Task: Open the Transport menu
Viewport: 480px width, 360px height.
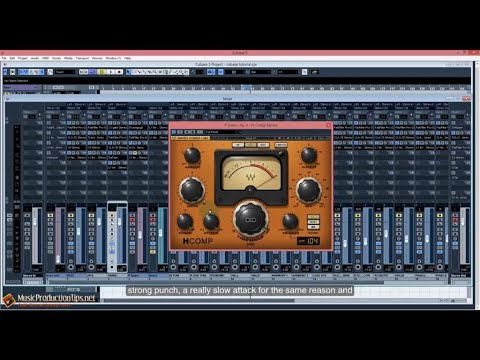Action: 82,58
